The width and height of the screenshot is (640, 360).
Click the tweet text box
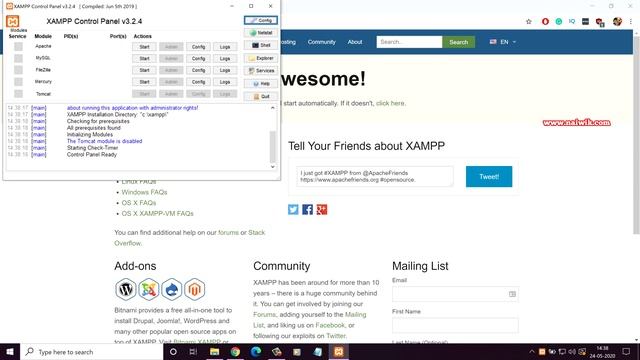(375, 176)
